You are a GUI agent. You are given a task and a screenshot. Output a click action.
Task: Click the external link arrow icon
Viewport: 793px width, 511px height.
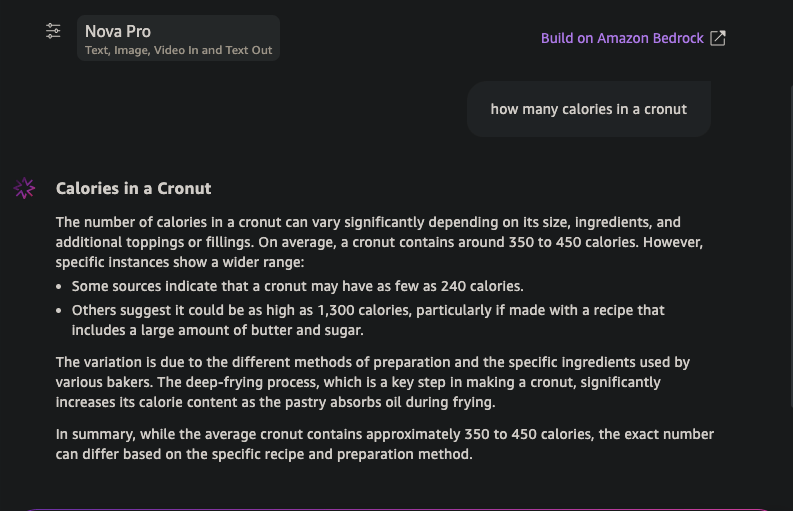[718, 38]
